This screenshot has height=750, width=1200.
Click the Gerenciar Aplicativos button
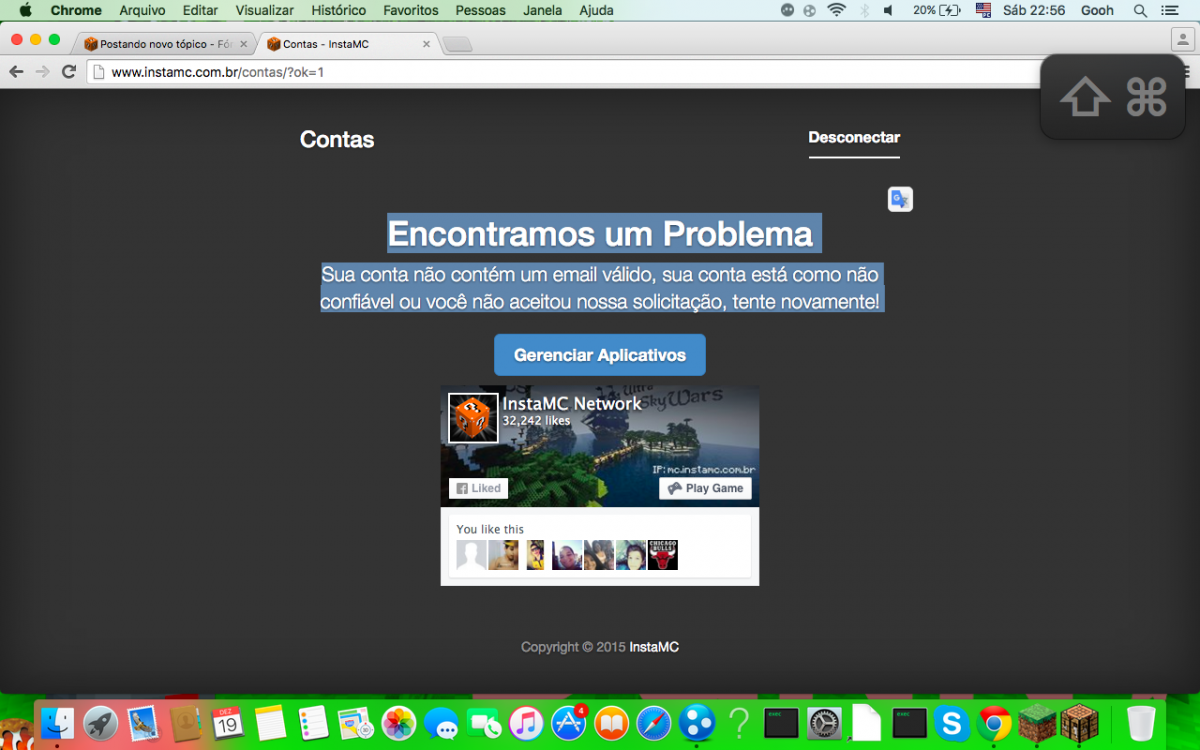(600, 355)
